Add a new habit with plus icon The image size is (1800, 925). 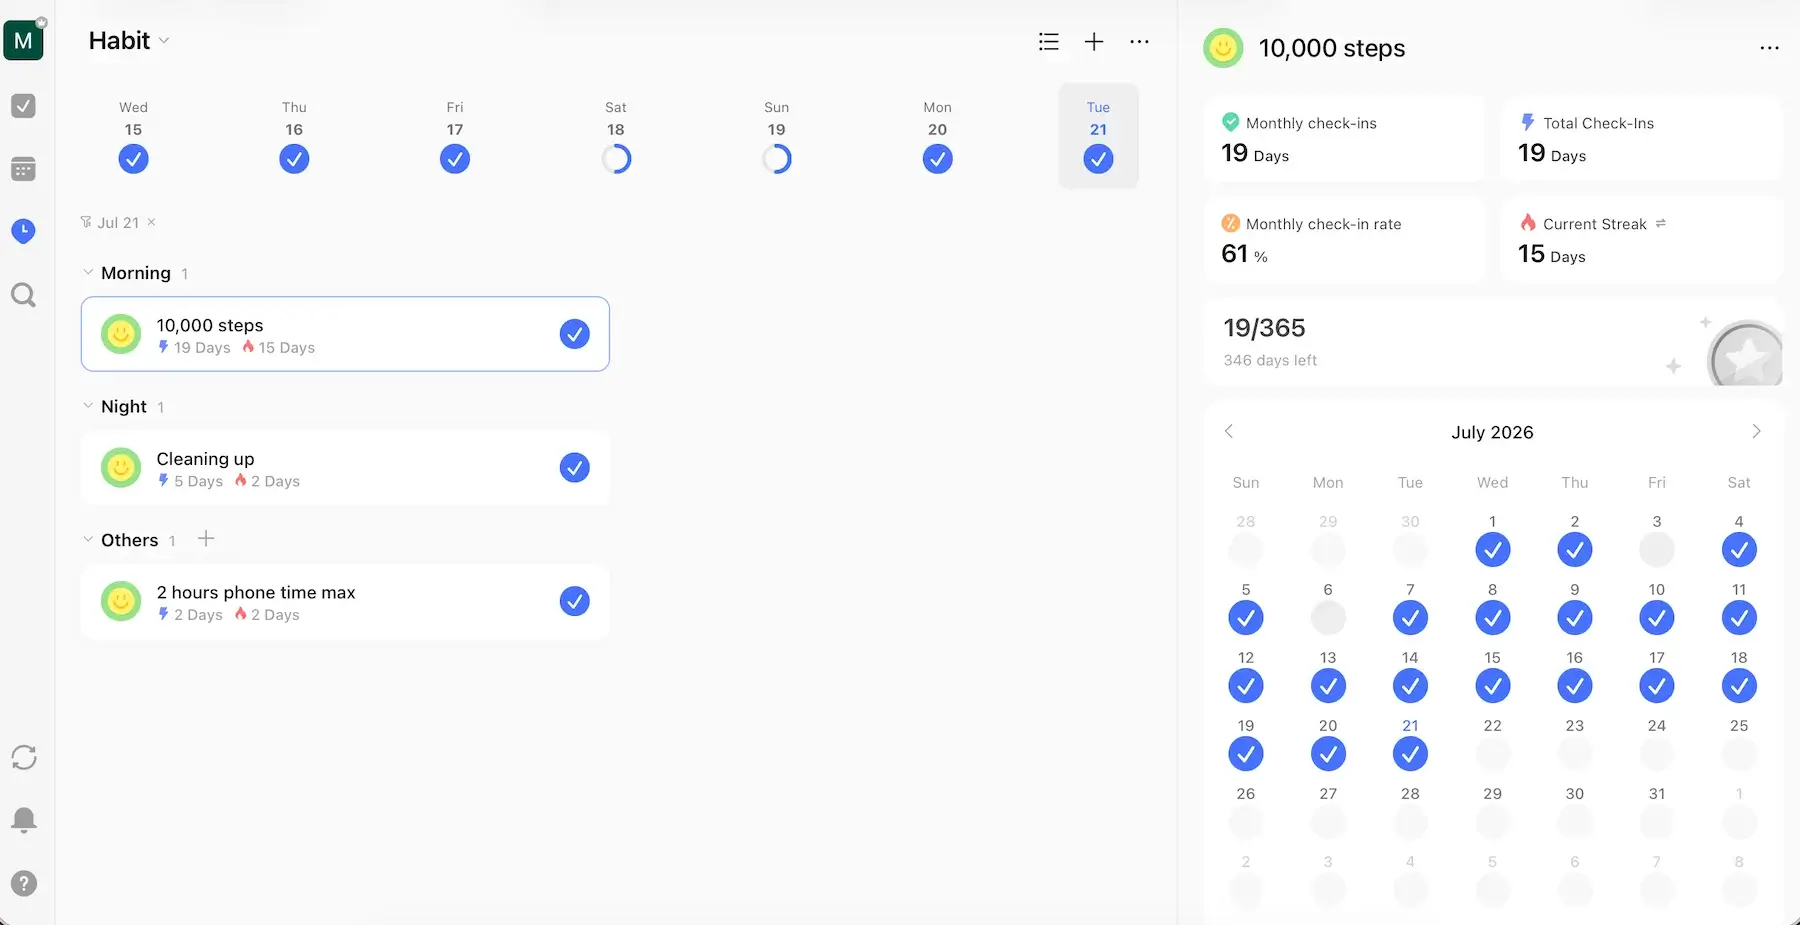(x=1094, y=41)
